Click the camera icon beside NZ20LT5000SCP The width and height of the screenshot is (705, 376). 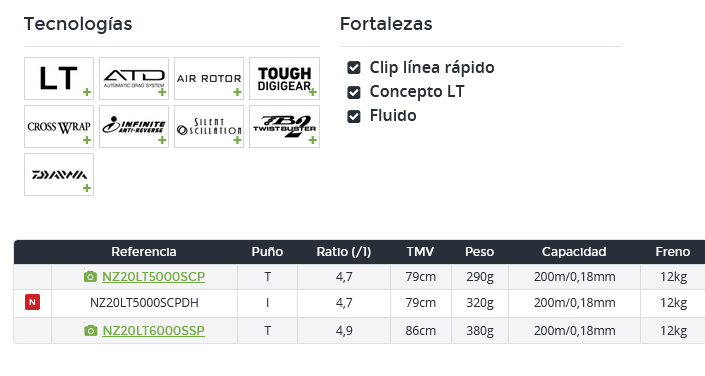(90, 277)
